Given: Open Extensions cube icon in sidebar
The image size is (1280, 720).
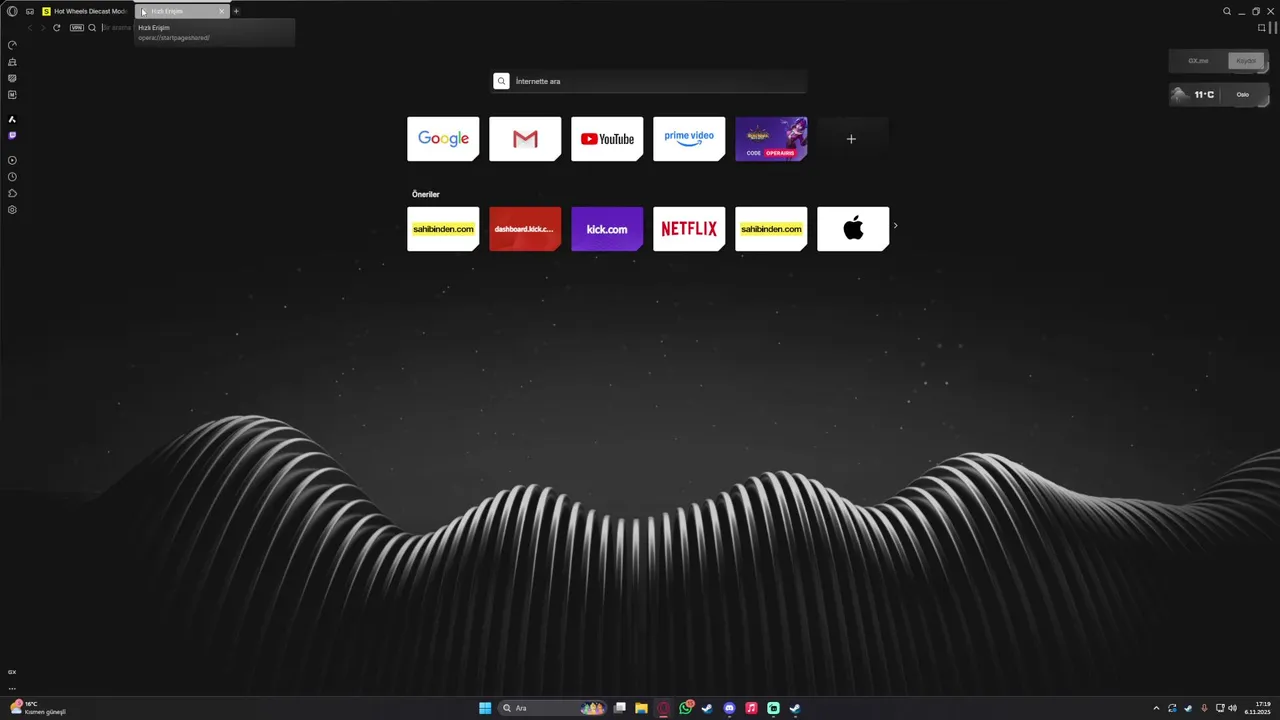Looking at the screenshot, I should click(12, 193).
